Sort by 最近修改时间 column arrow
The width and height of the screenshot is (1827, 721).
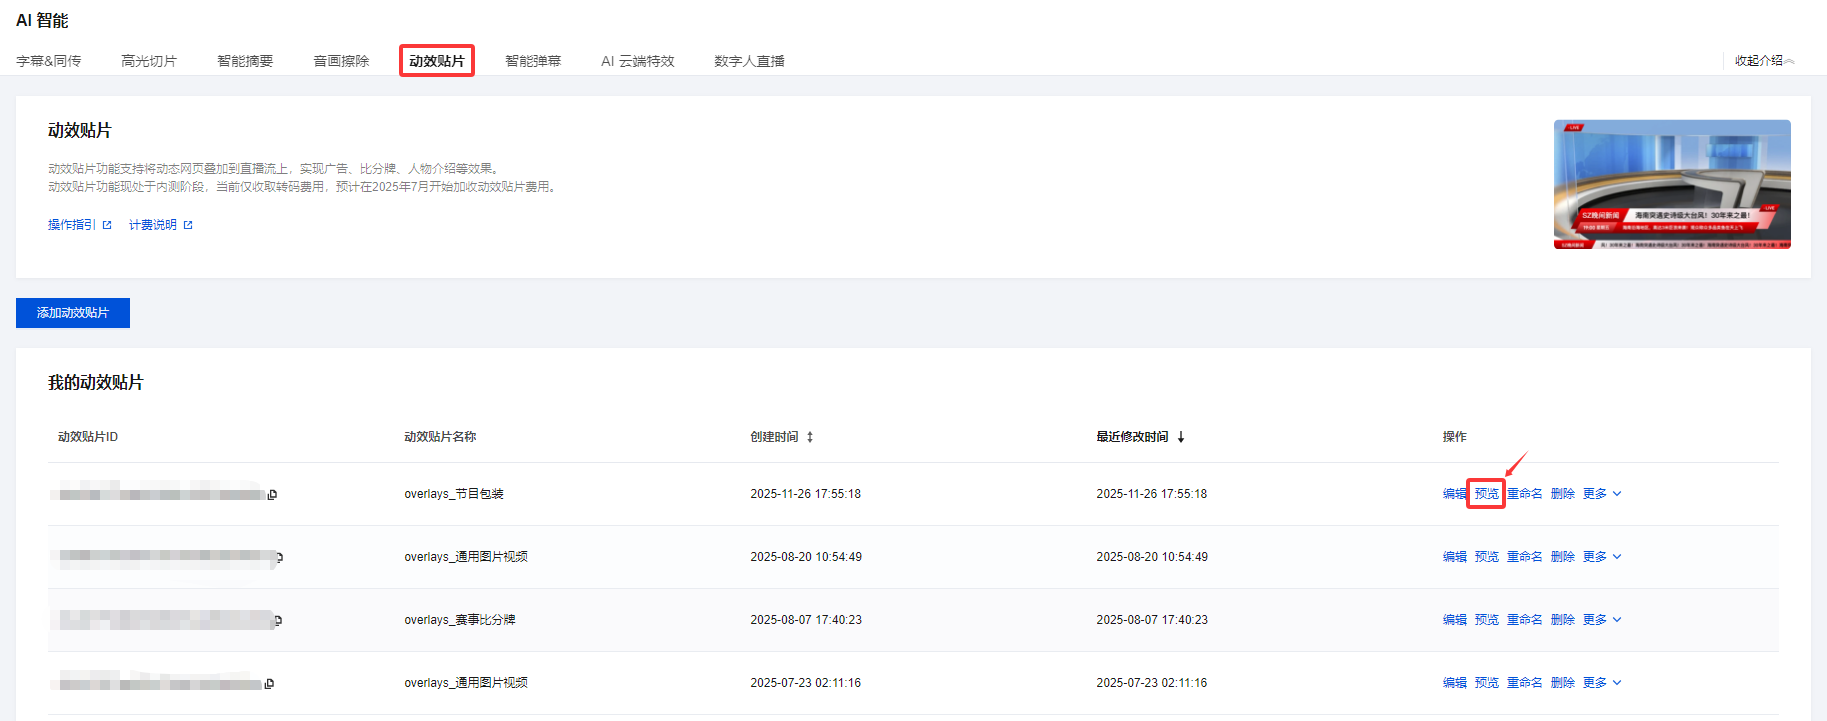click(1181, 437)
